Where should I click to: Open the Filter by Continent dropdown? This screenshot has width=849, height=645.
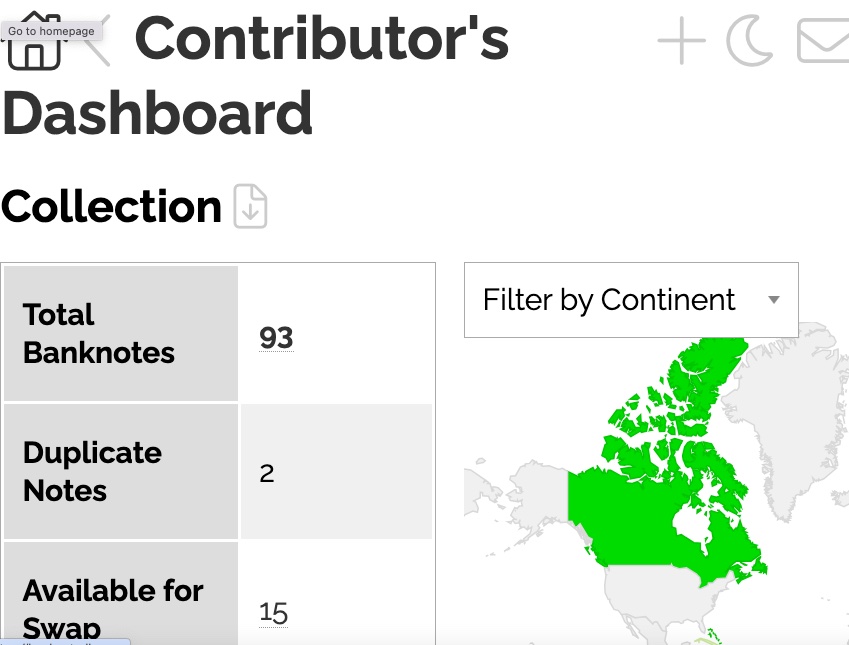tap(610, 300)
